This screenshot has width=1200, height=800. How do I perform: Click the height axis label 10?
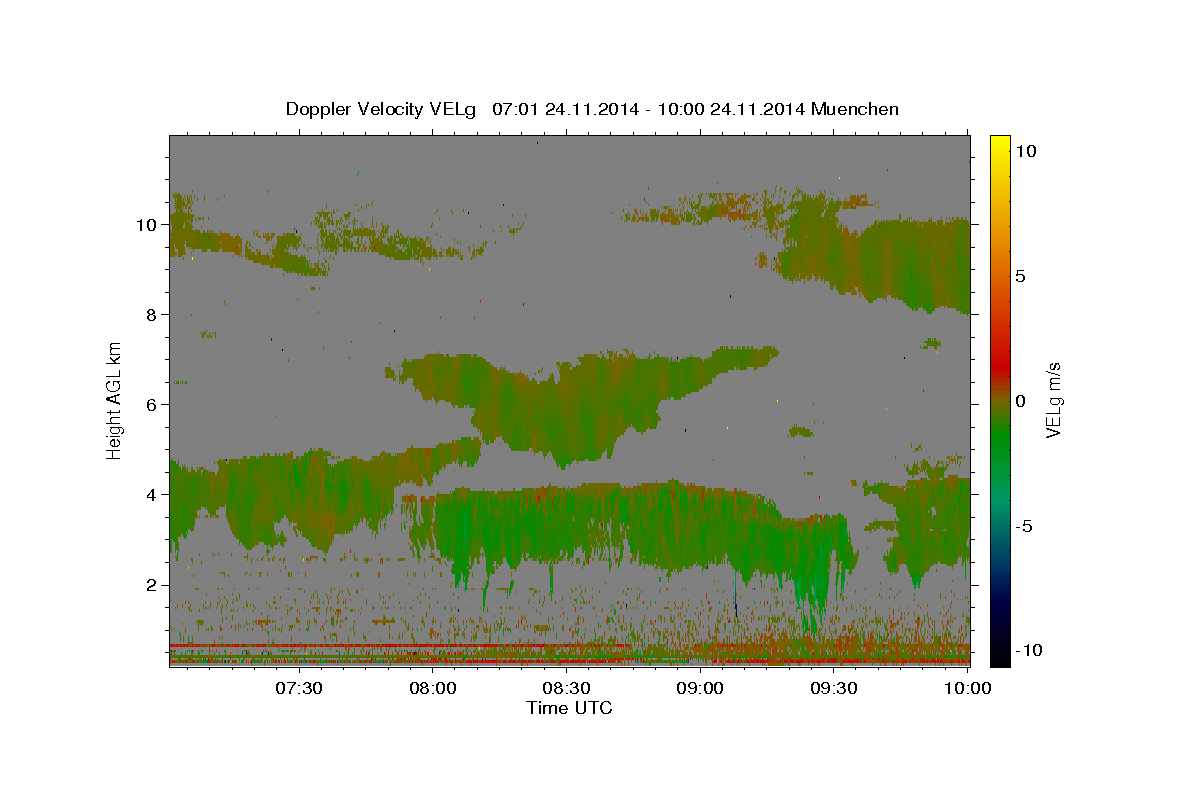pyautogui.click(x=146, y=225)
